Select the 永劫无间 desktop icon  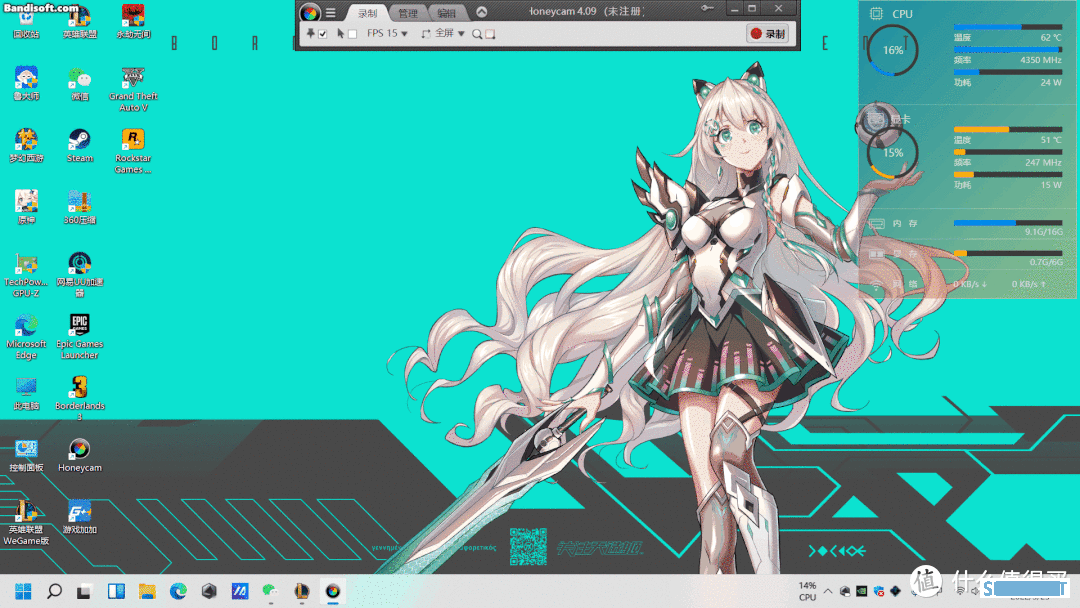coord(133,22)
